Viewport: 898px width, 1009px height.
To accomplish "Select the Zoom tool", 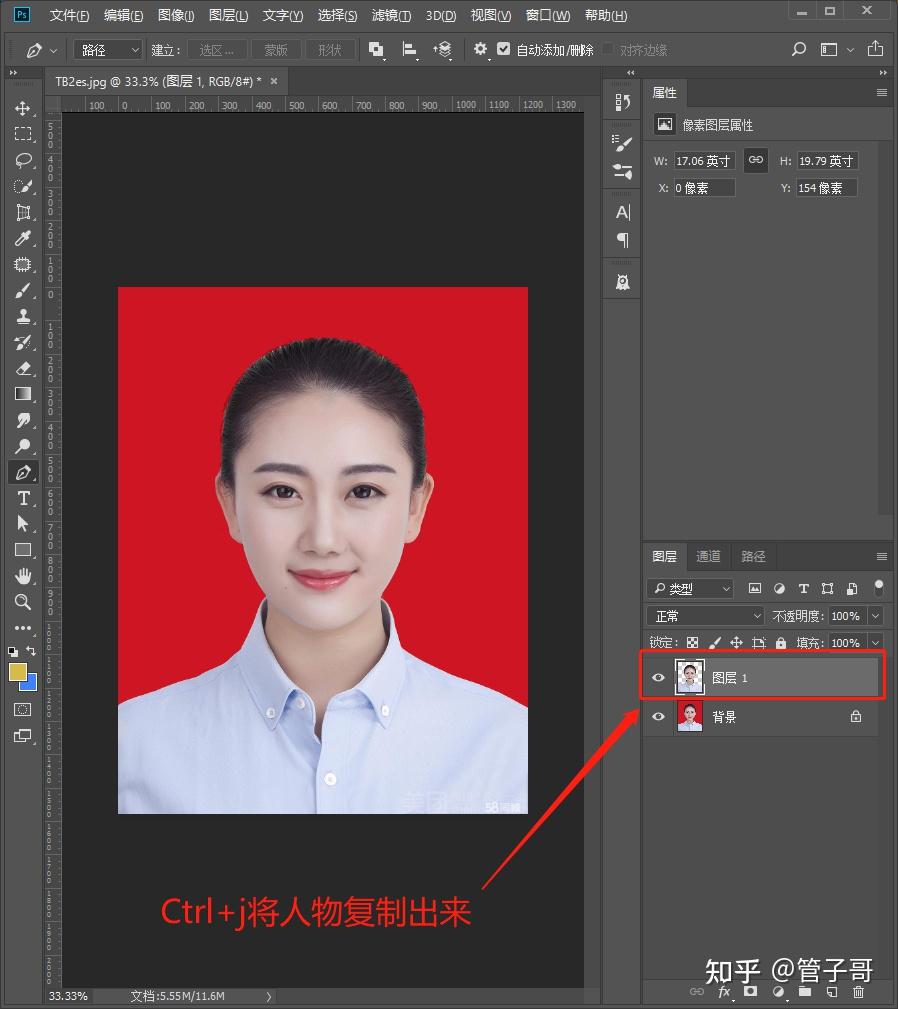I will [x=22, y=602].
